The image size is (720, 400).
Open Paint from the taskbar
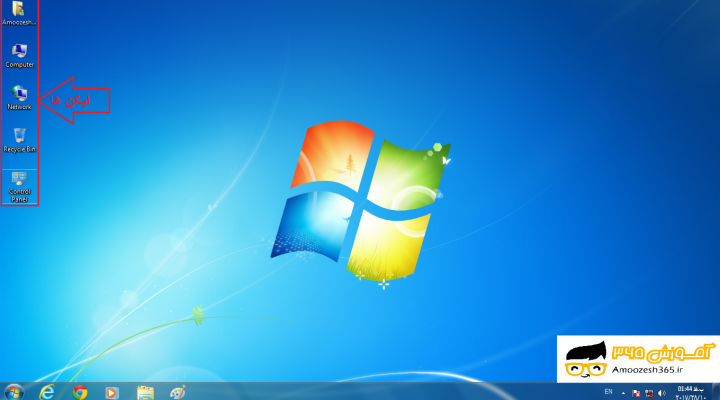click(x=178, y=393)
